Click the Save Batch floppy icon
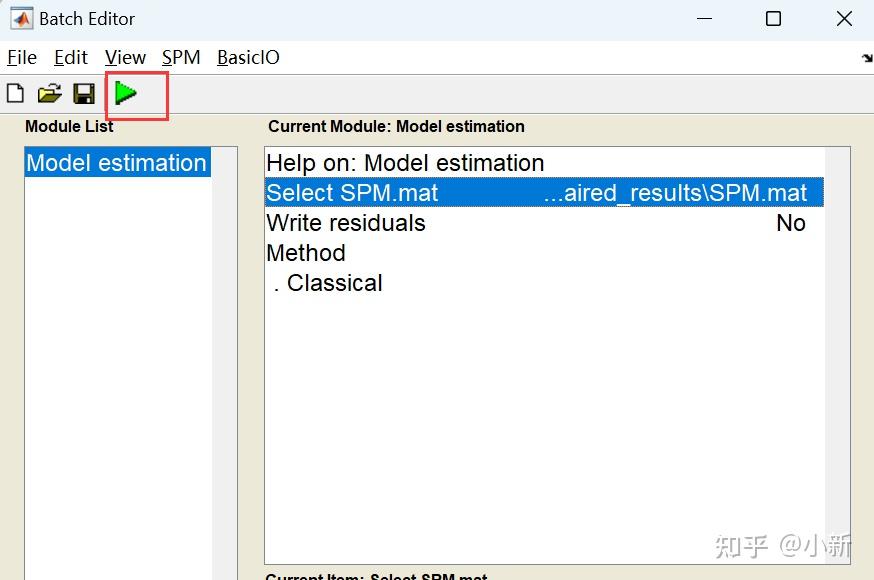The height and width of the screenshot is (580, 874). [84, 94]
